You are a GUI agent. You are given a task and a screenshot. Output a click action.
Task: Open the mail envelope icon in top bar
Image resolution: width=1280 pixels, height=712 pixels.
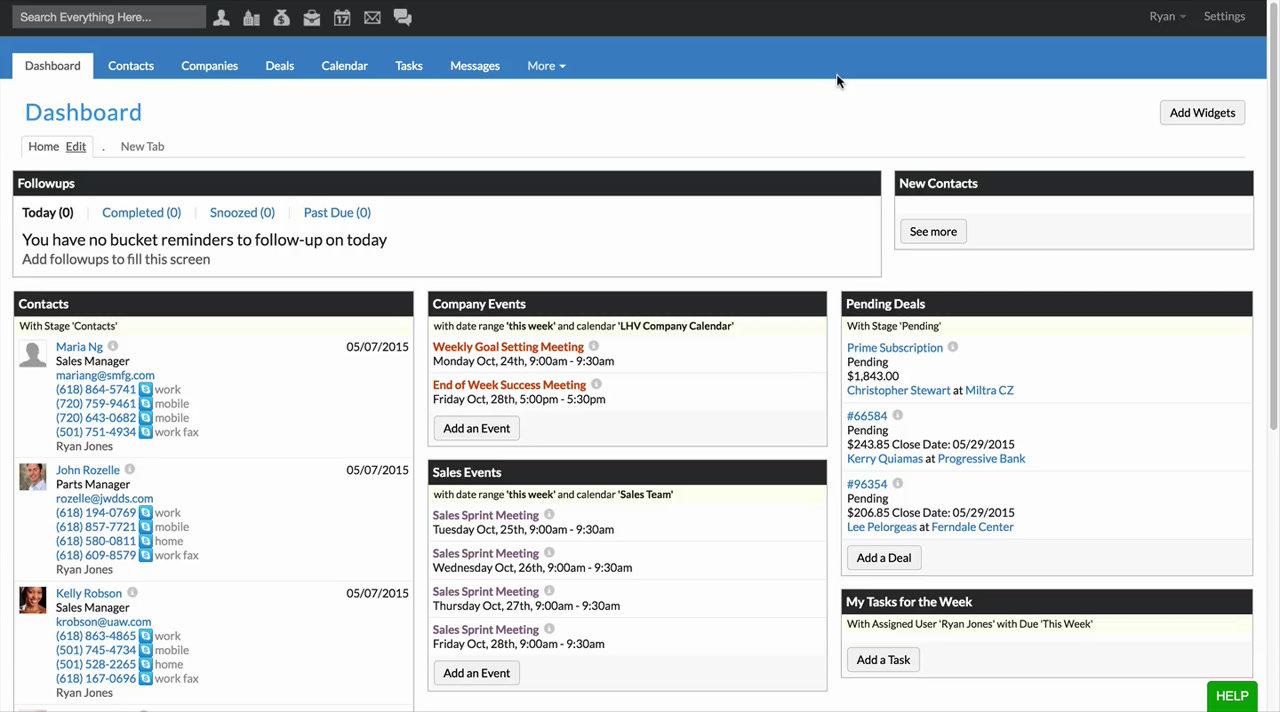372,17
